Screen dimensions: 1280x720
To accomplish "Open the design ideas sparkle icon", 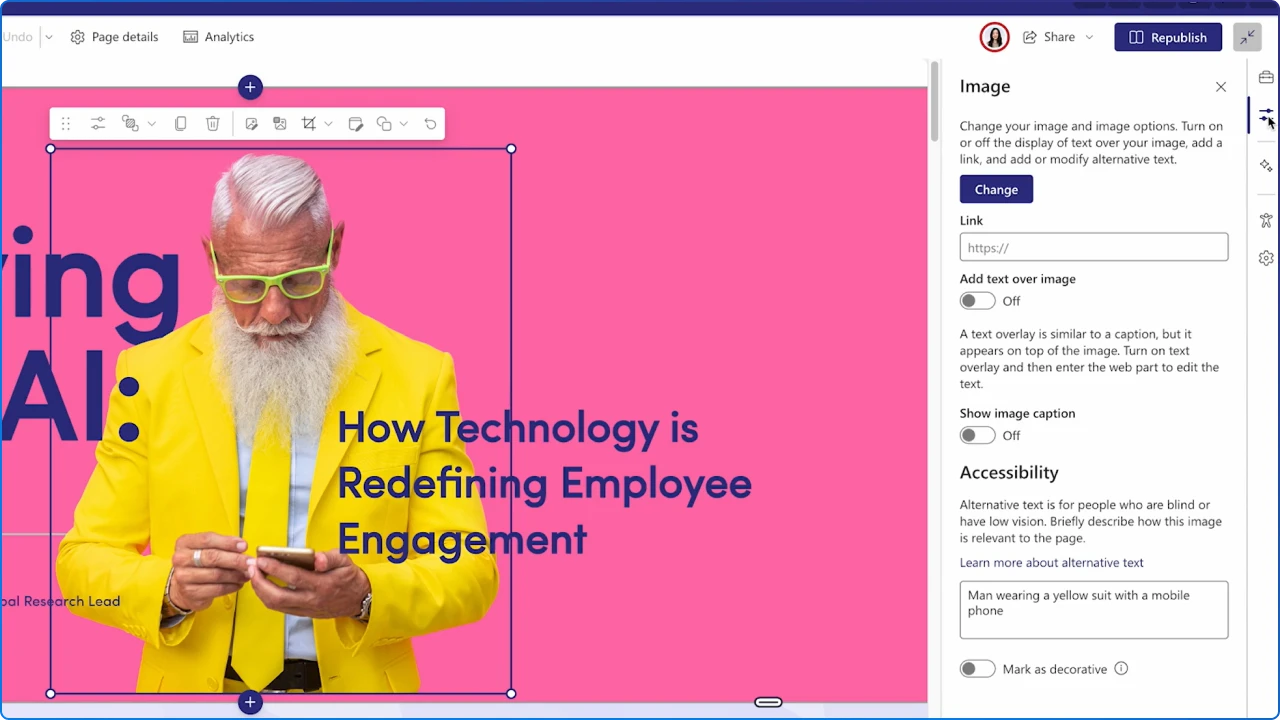I will [x=1266, y=165].
